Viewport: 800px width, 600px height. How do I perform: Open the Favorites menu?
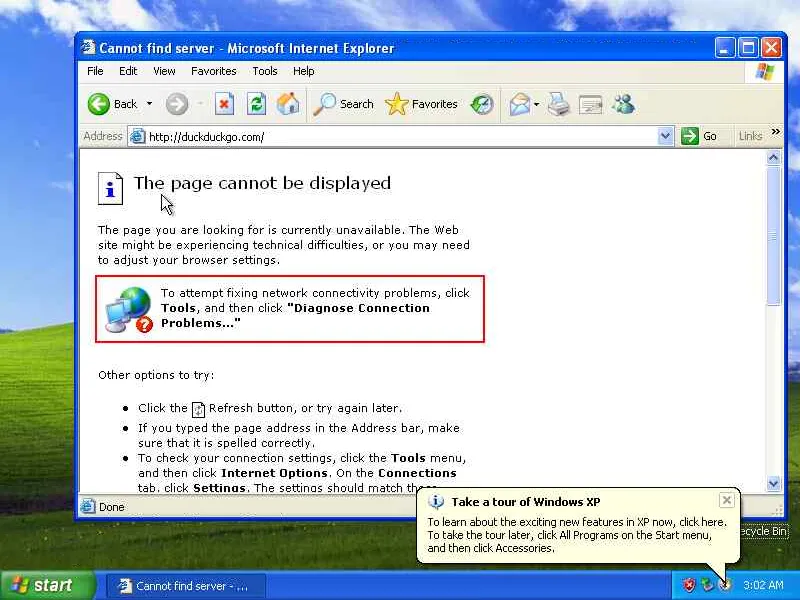pyautogui.click(x=213, y=71)
